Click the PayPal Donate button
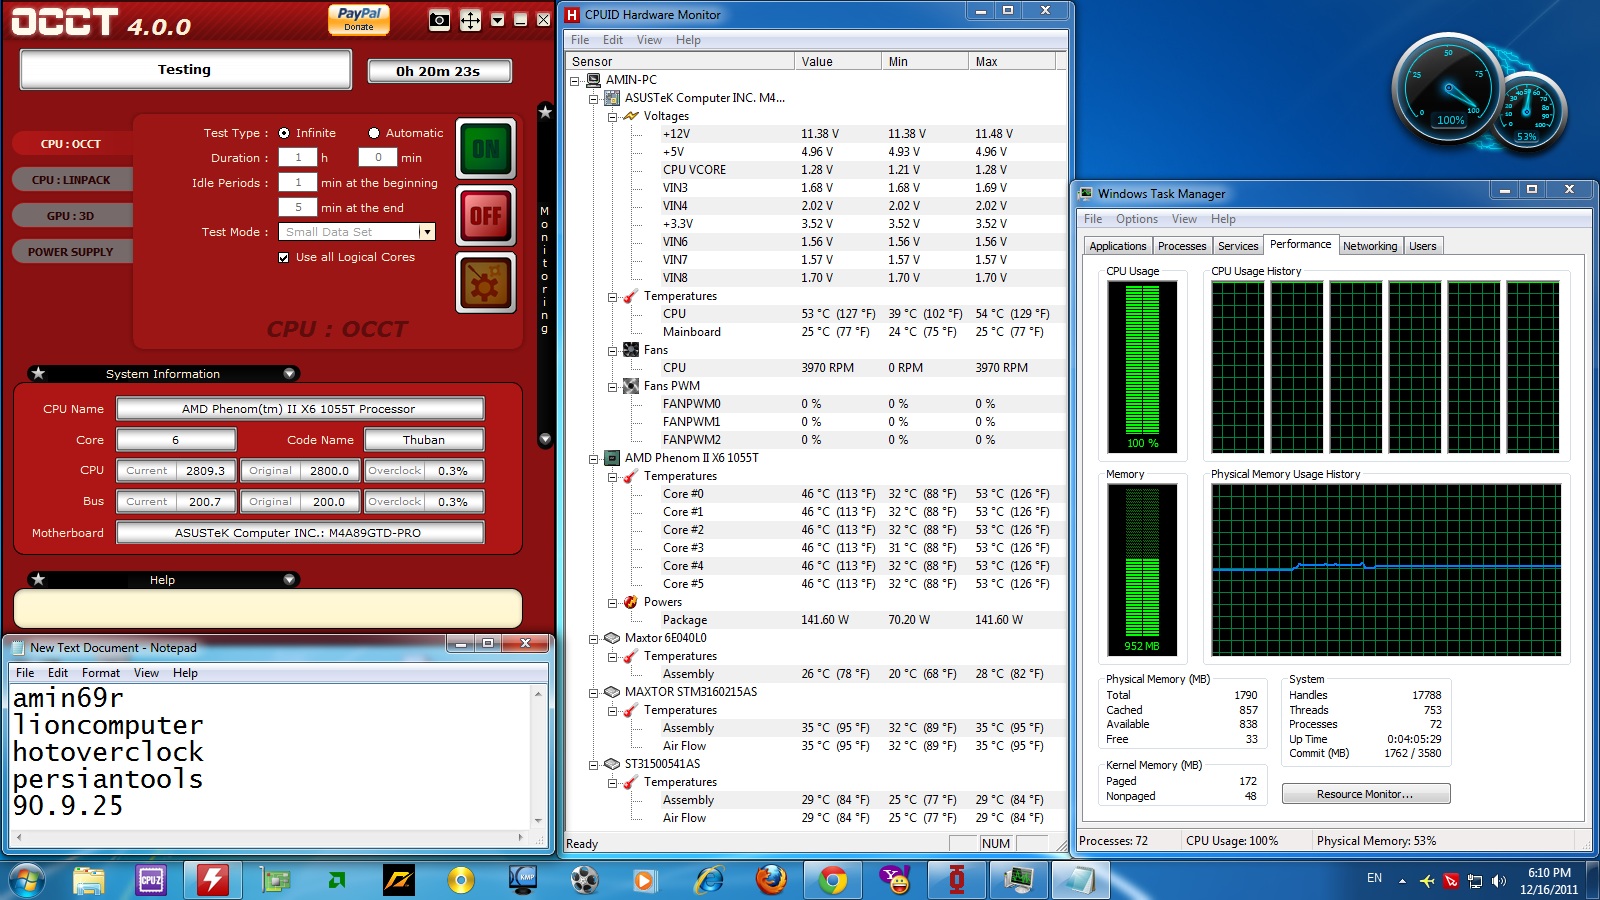The width and height of the screenshot is (1600, 900). 359,19
